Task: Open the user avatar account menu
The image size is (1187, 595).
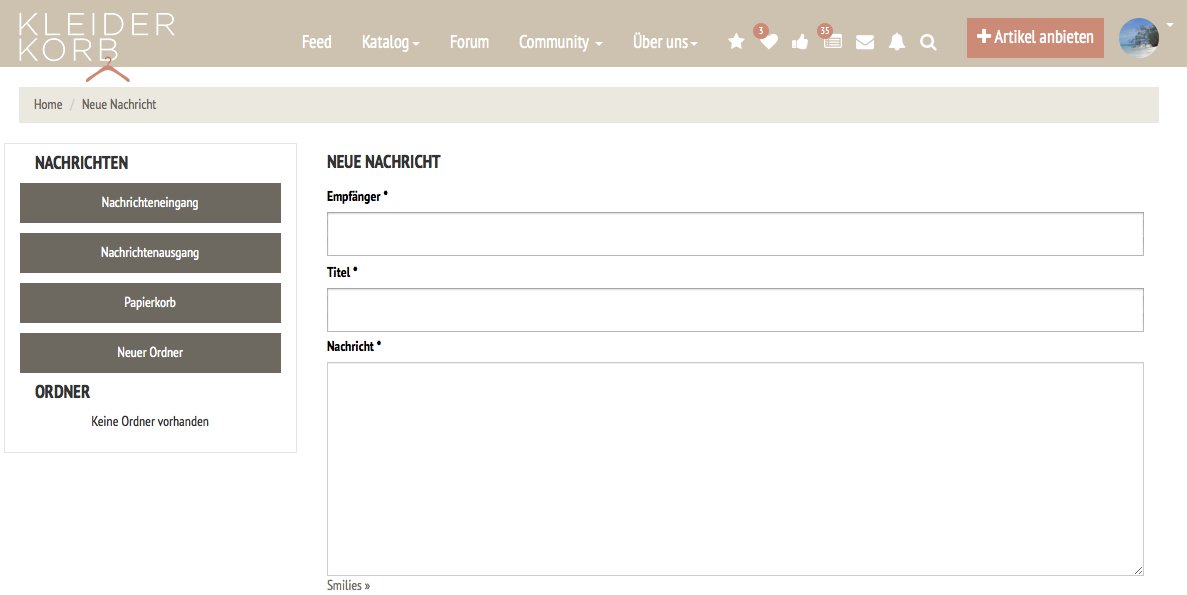Action: pos(1140,38)
